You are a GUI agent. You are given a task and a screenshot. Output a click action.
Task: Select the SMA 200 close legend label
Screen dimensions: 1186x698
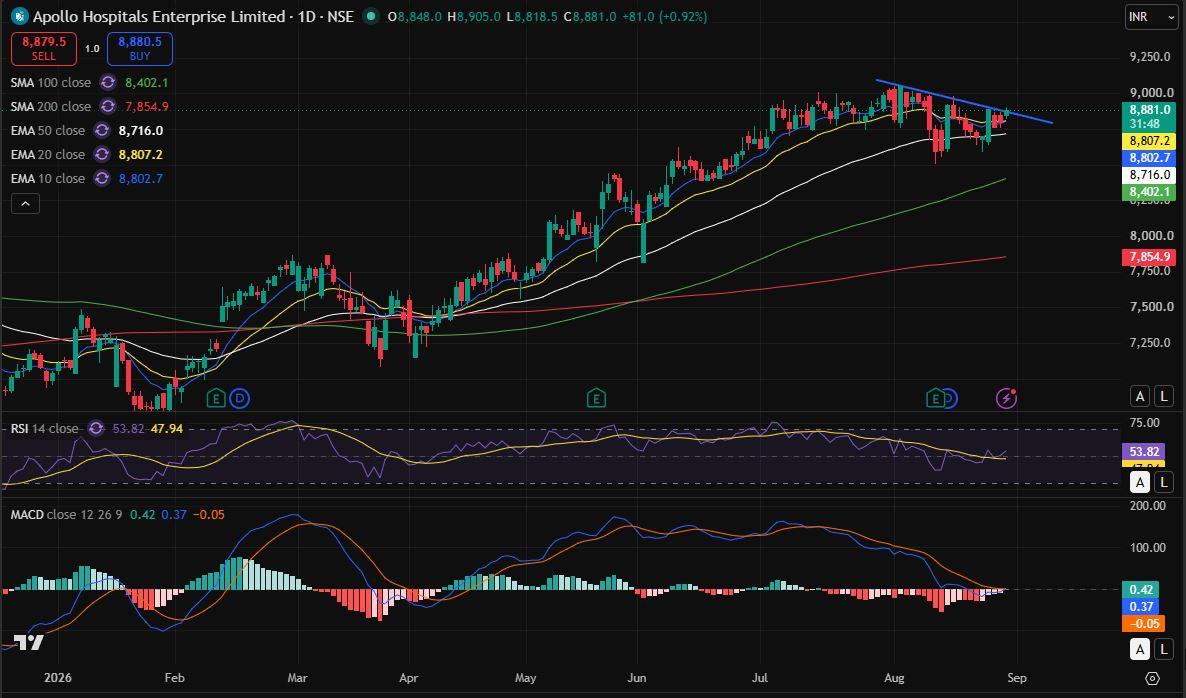click(51, 107)
